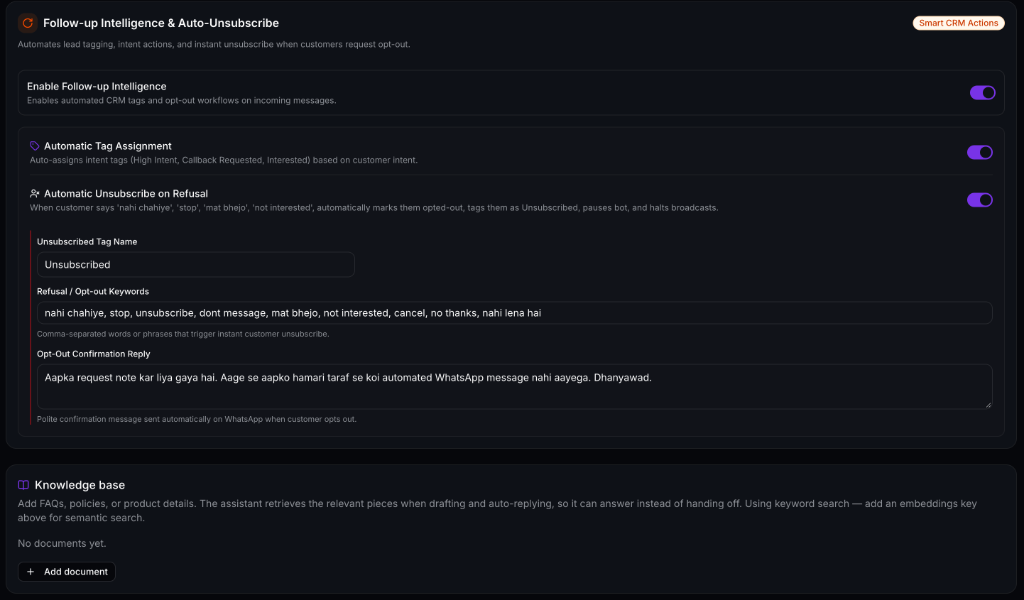Viewport: 1024px width, 600px height.
Task: Toggle Enable Follow-up Intelligence switch
Action: (982, 93)
